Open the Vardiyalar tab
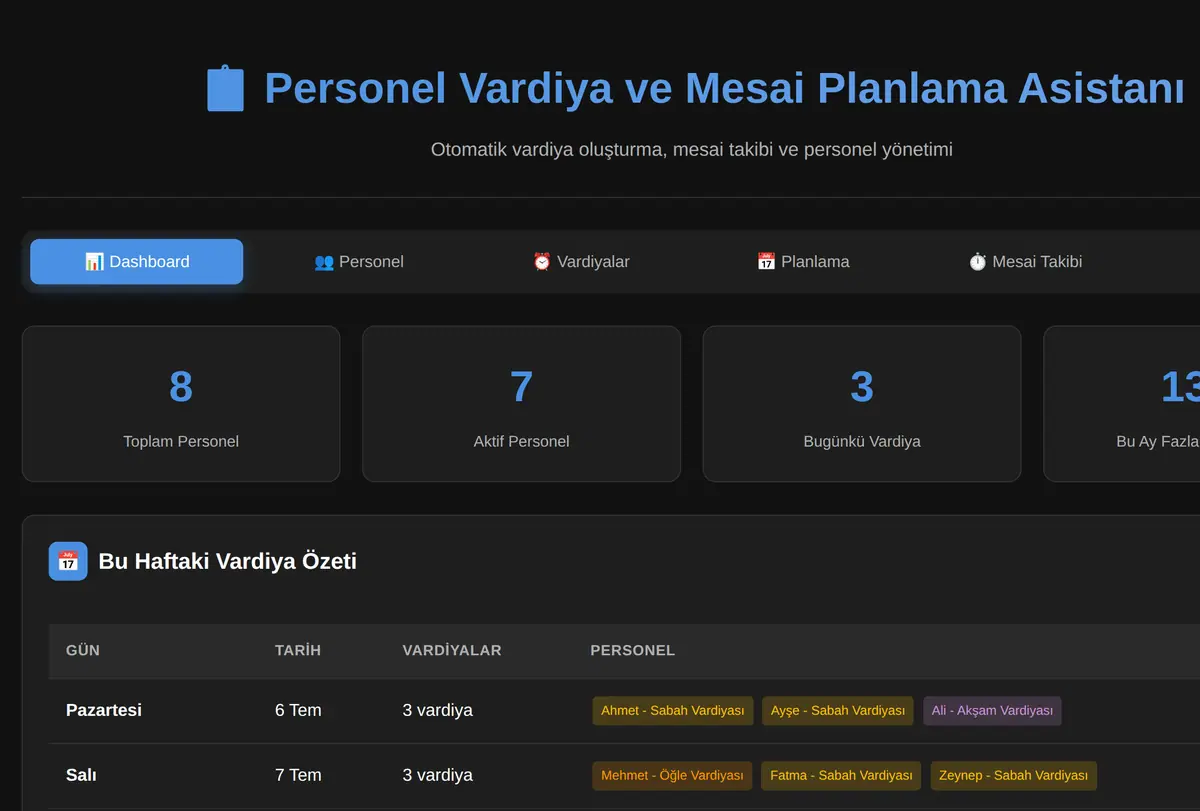Image resolution: width=1200 pixels, height=811 pixels. [581, 262]
